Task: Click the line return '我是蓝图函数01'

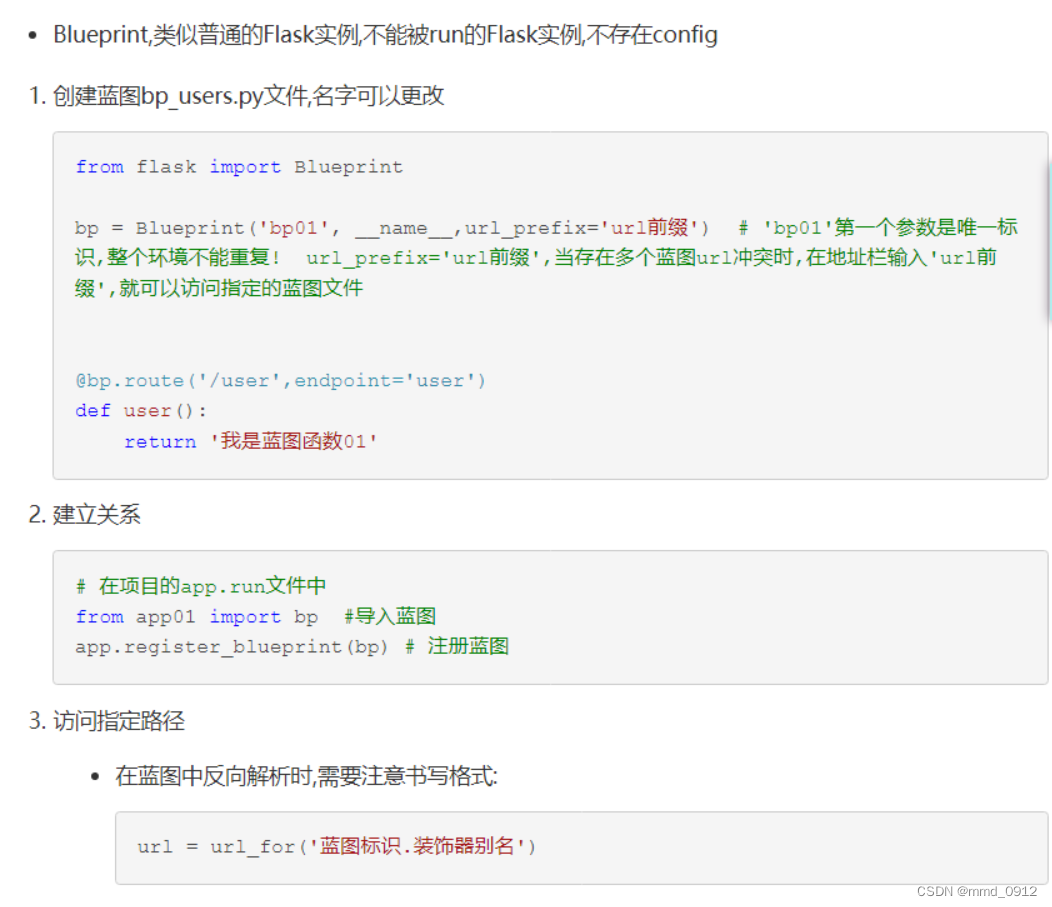Action: [x=250, y=441]
